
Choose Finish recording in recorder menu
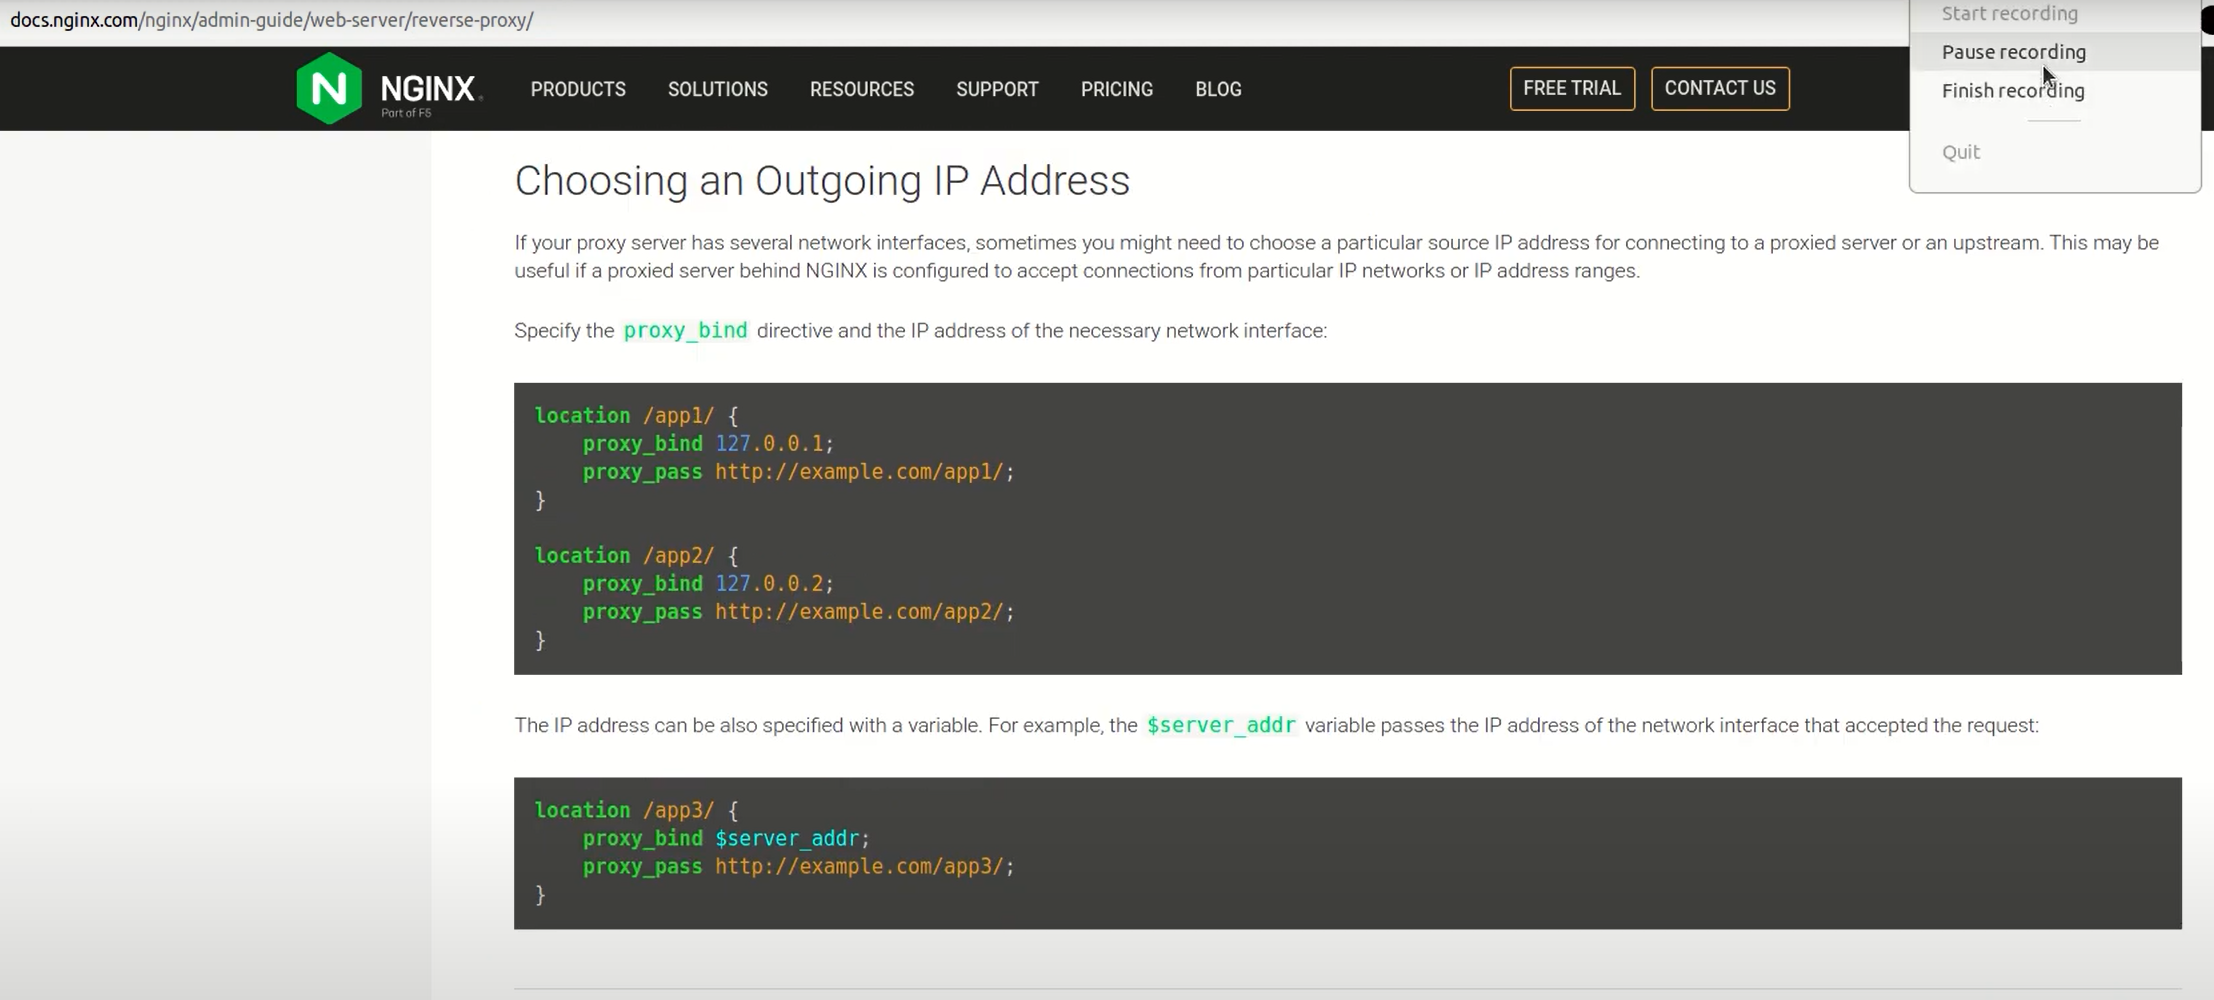2013,91
